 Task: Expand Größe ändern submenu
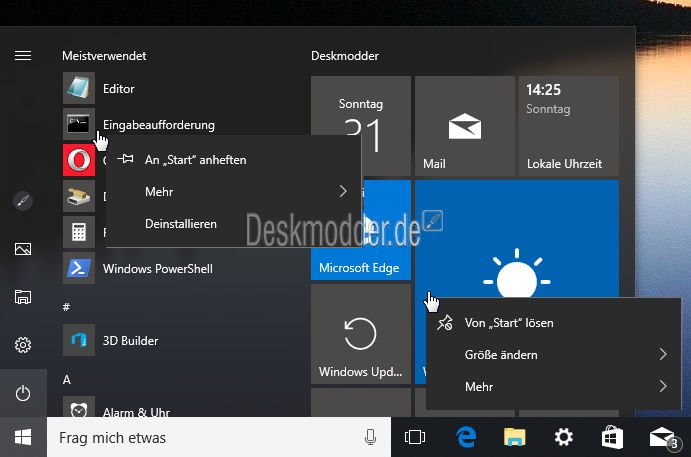(x=554, y=354)
